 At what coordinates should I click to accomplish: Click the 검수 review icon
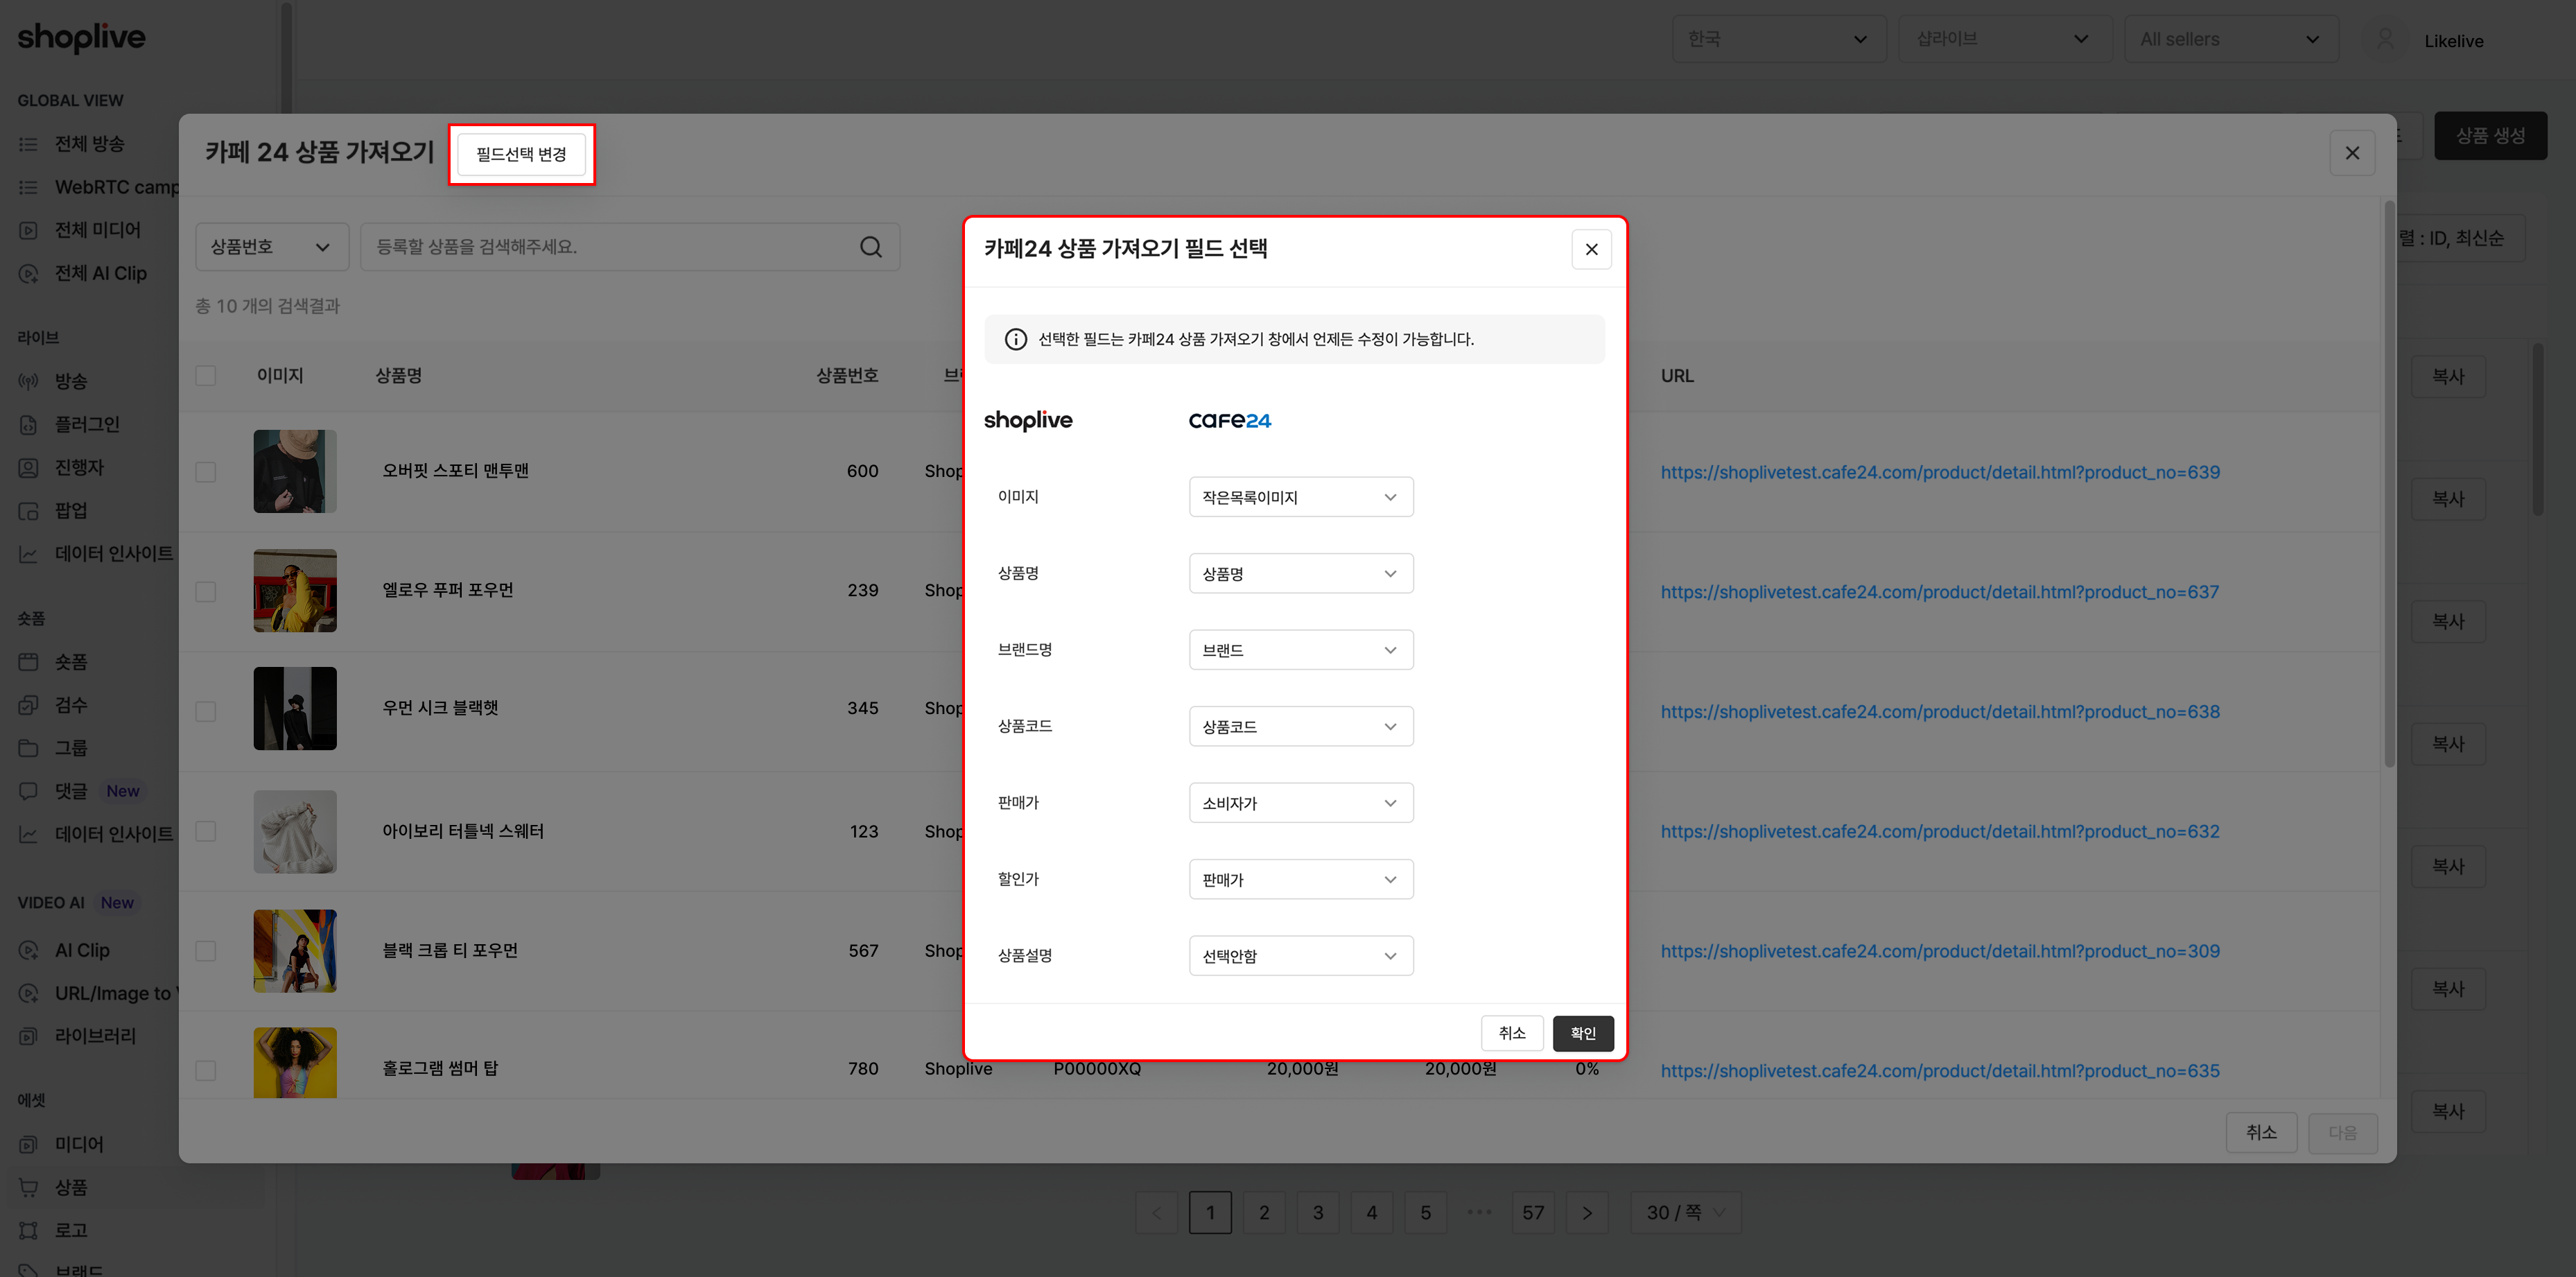28,705
